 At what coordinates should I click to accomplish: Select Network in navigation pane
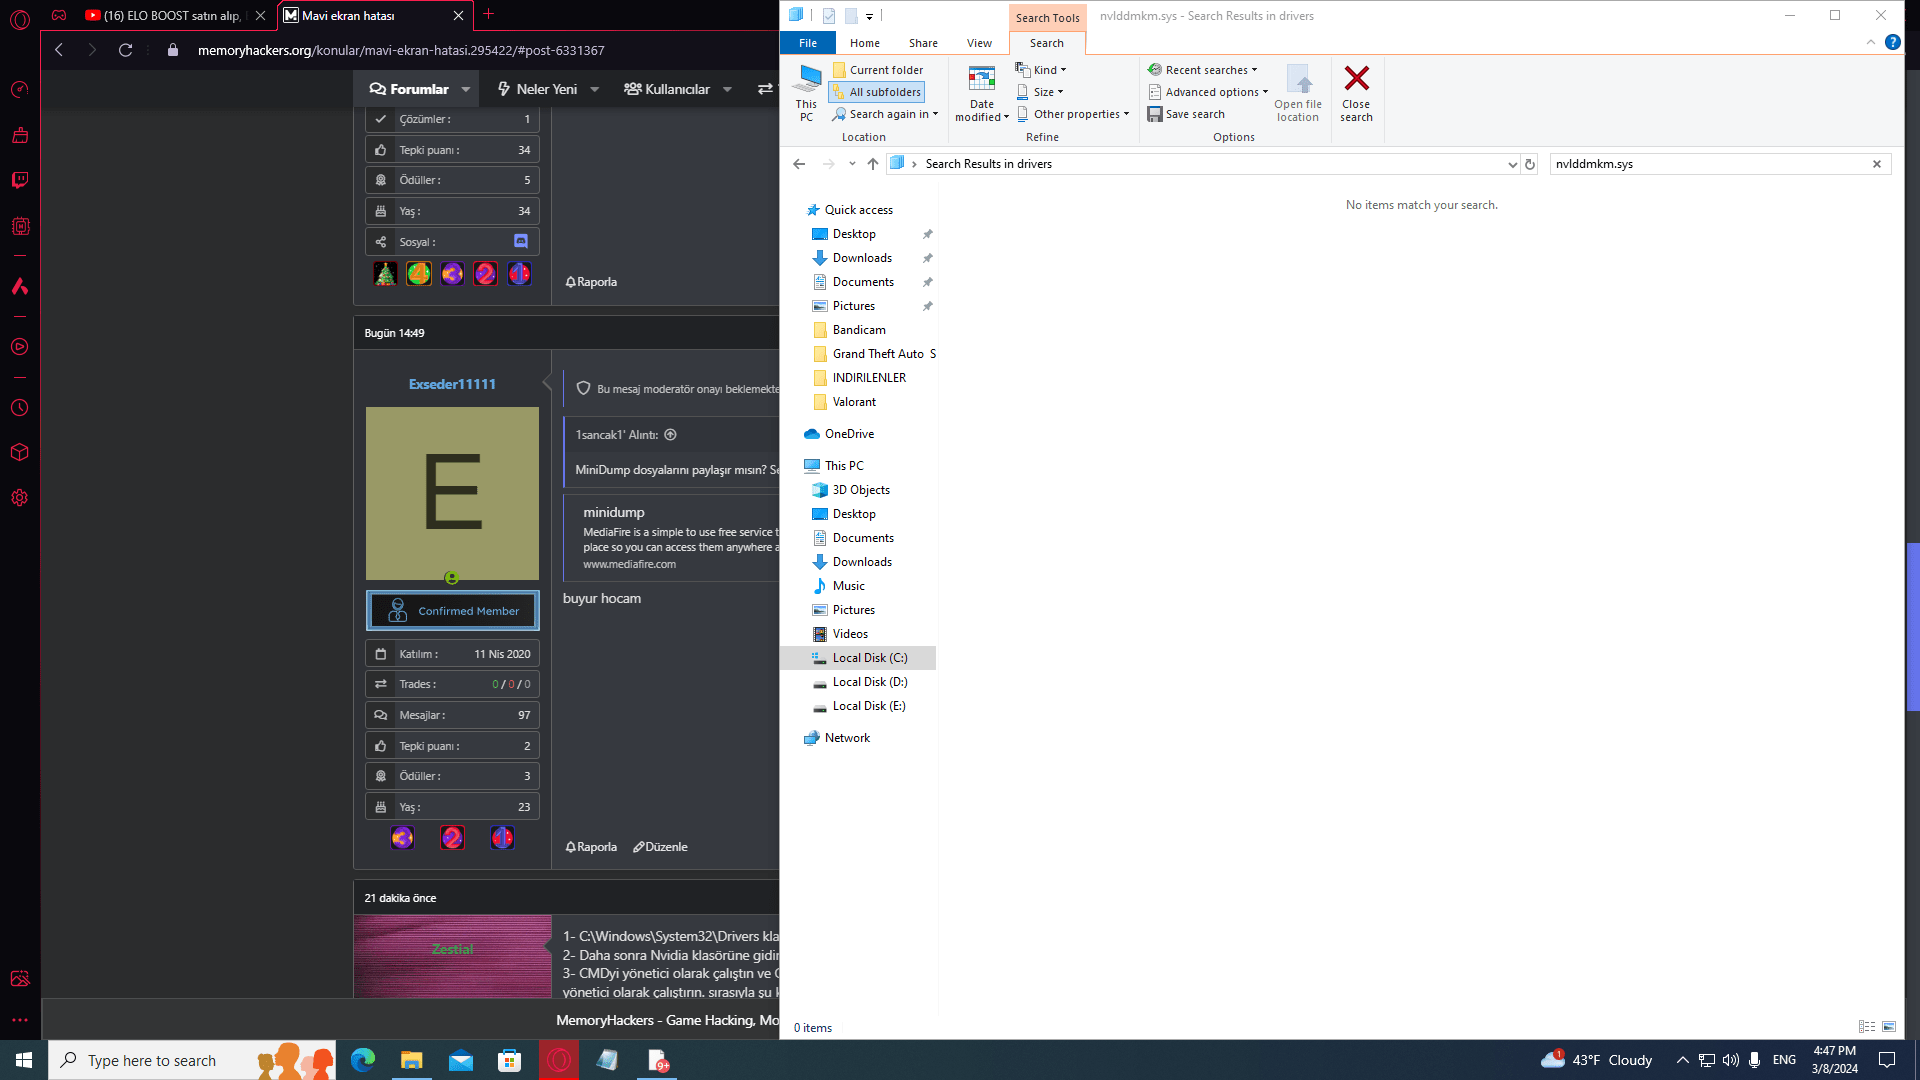point(846,738)
